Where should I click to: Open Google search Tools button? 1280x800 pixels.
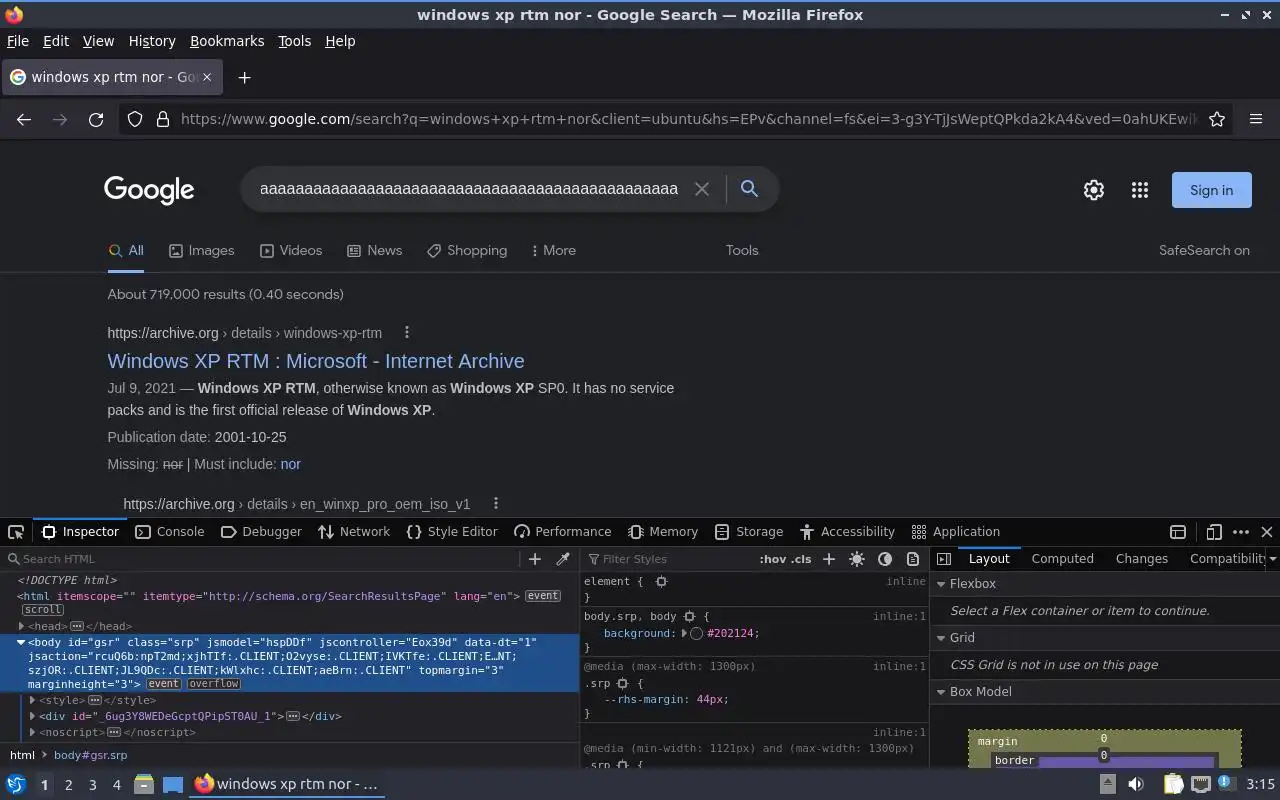point(742,251)
